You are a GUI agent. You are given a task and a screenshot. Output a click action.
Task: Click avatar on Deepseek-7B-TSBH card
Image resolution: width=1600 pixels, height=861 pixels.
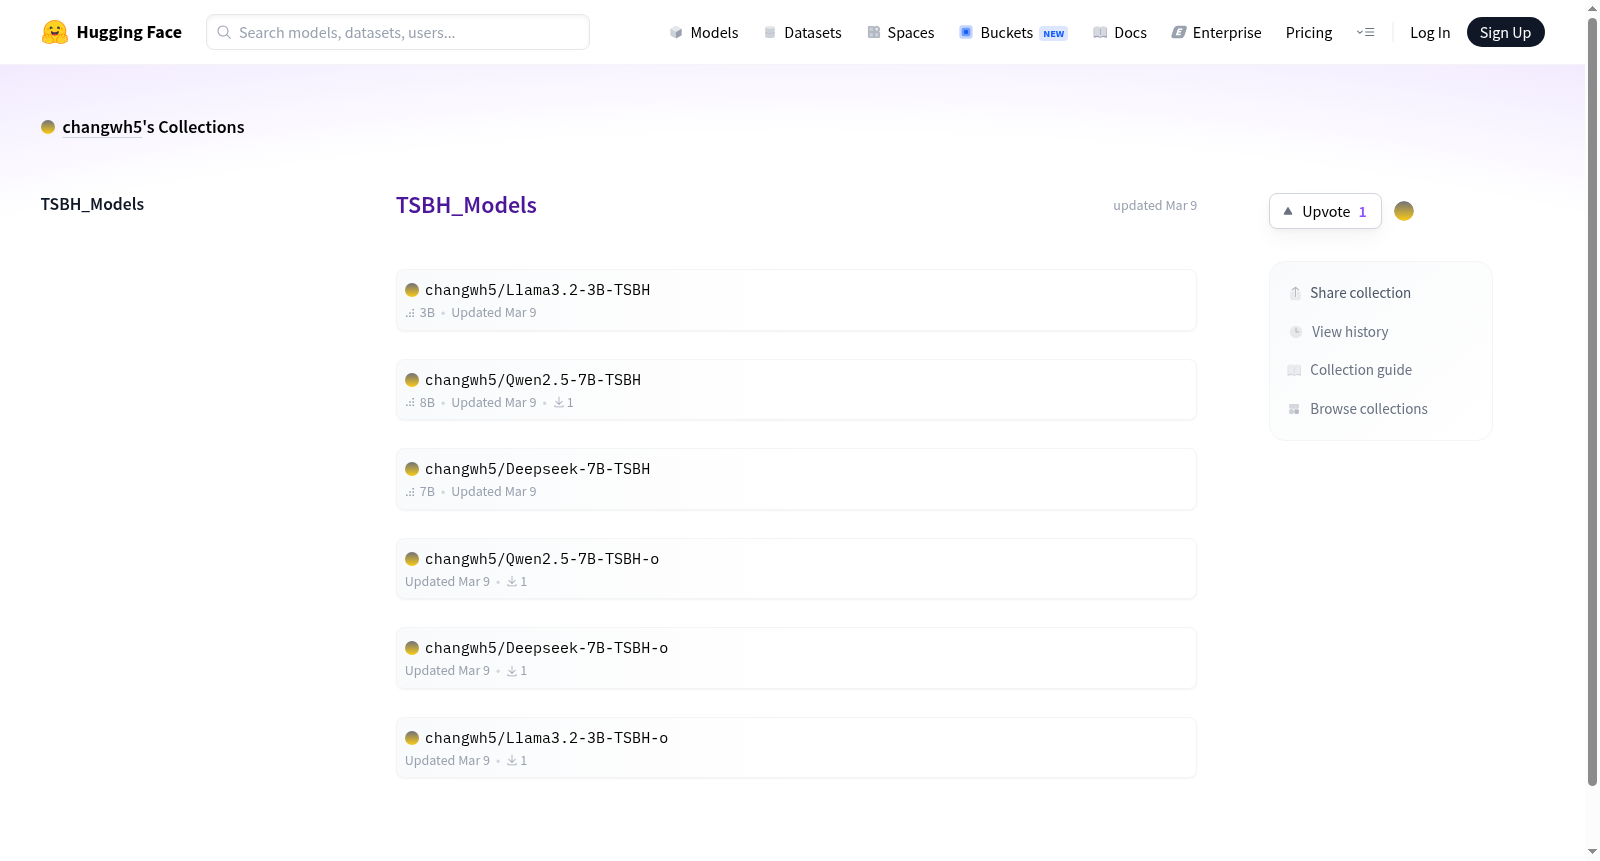pyautogui.click(x=412, y=469)
